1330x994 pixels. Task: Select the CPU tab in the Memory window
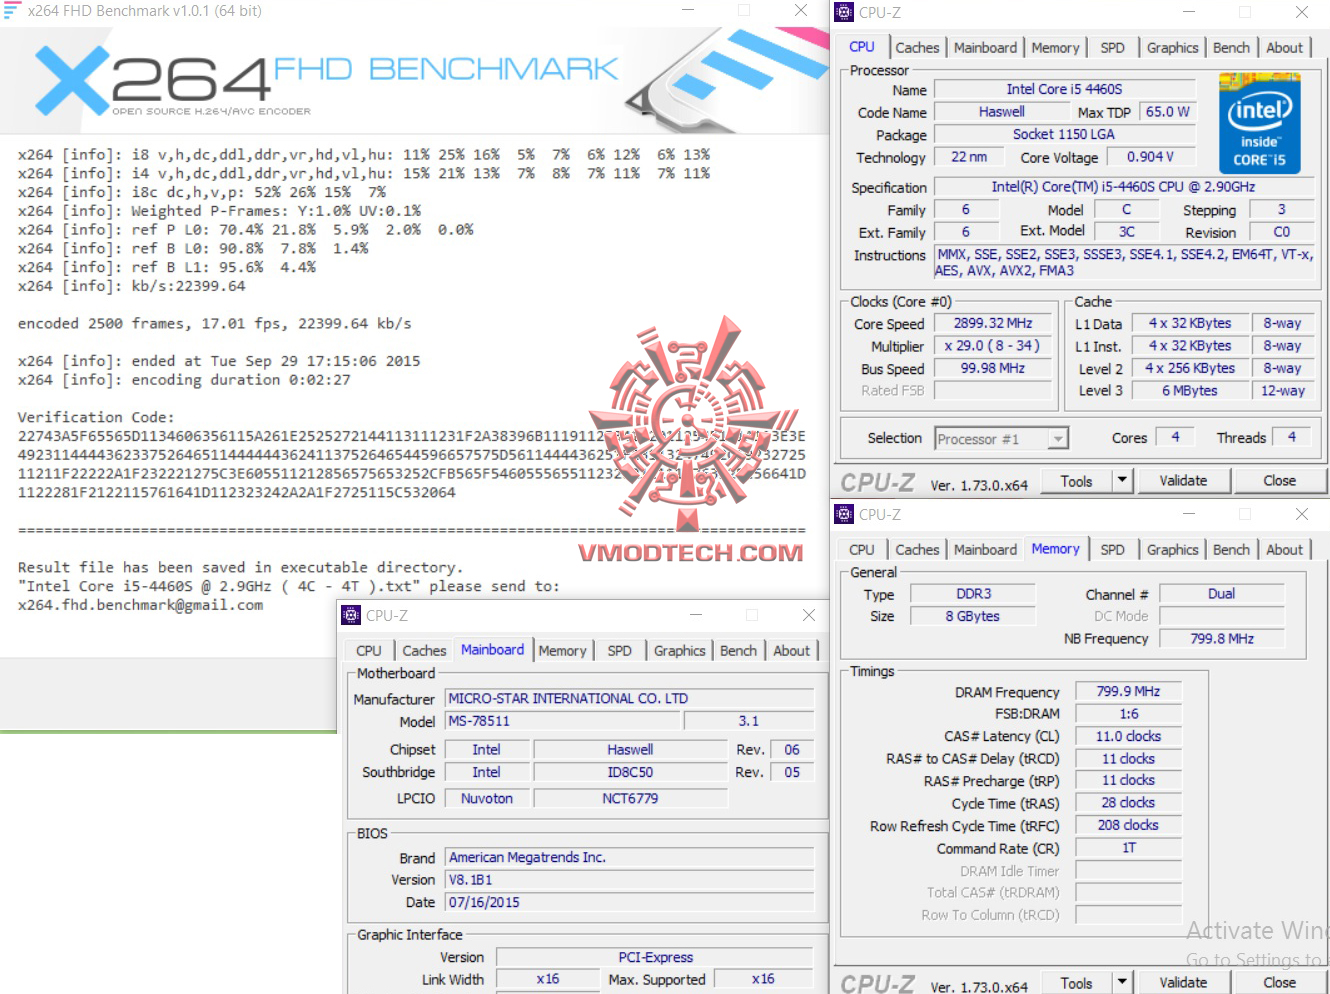[861, 550]
